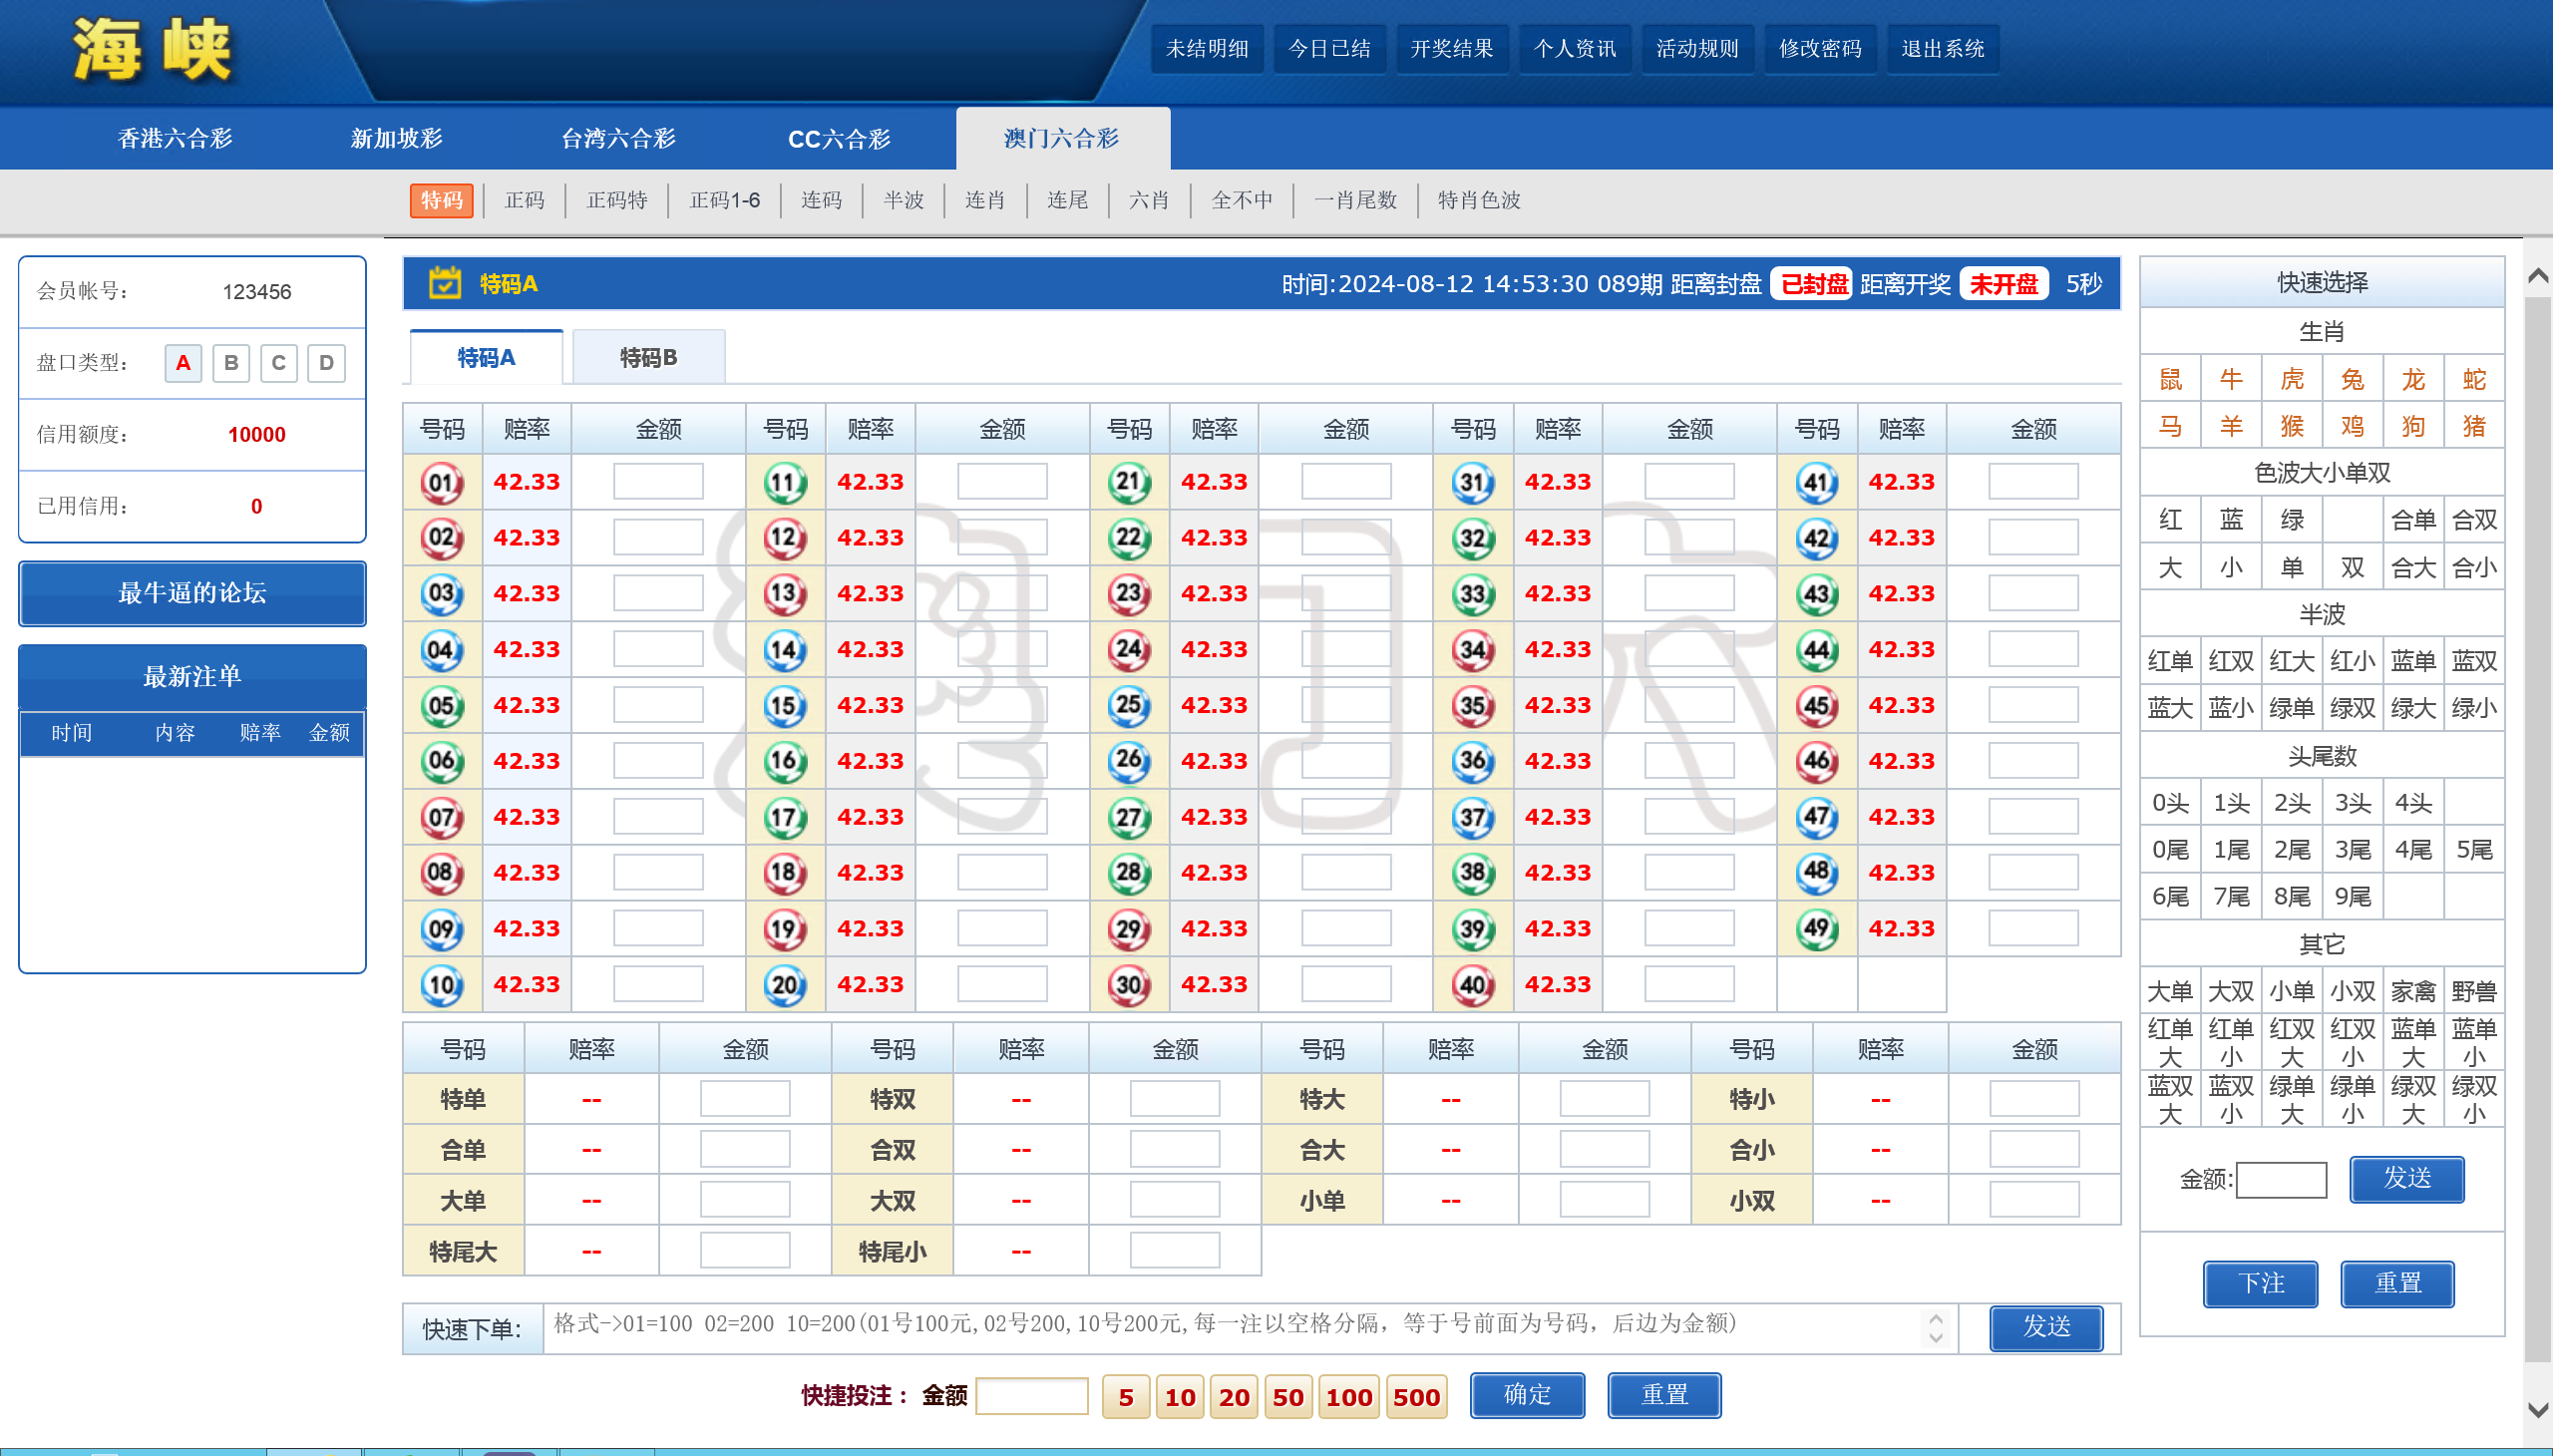Click the calendar icon beside 特码A header
This screenshot has height=1456, width=2553.
click(445, 284)
